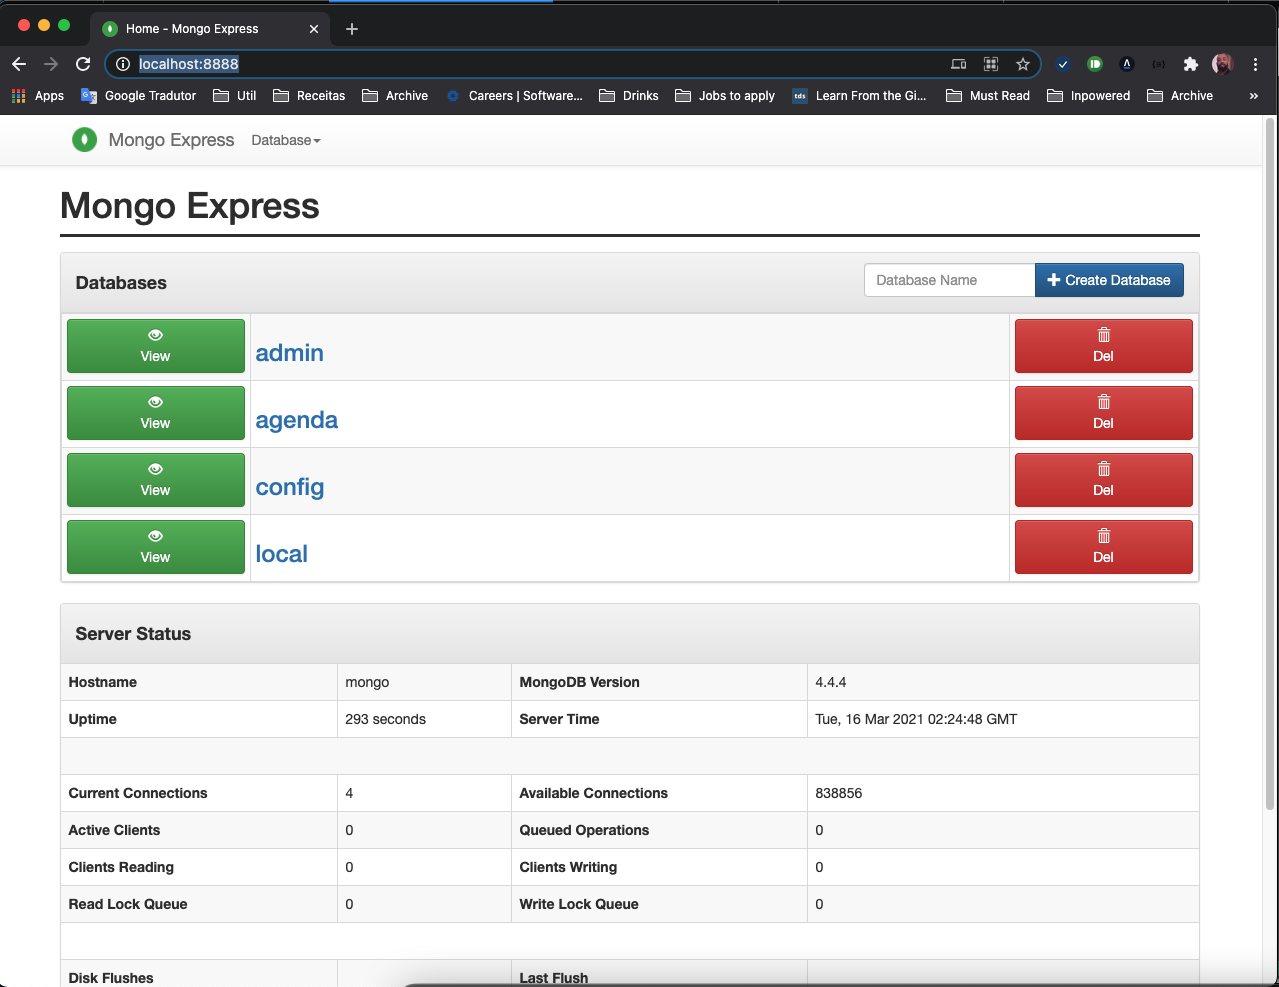The height and width of the screenshot is (987, 1279).
Task: Click the green circular extension icon
Action: 1095,64
